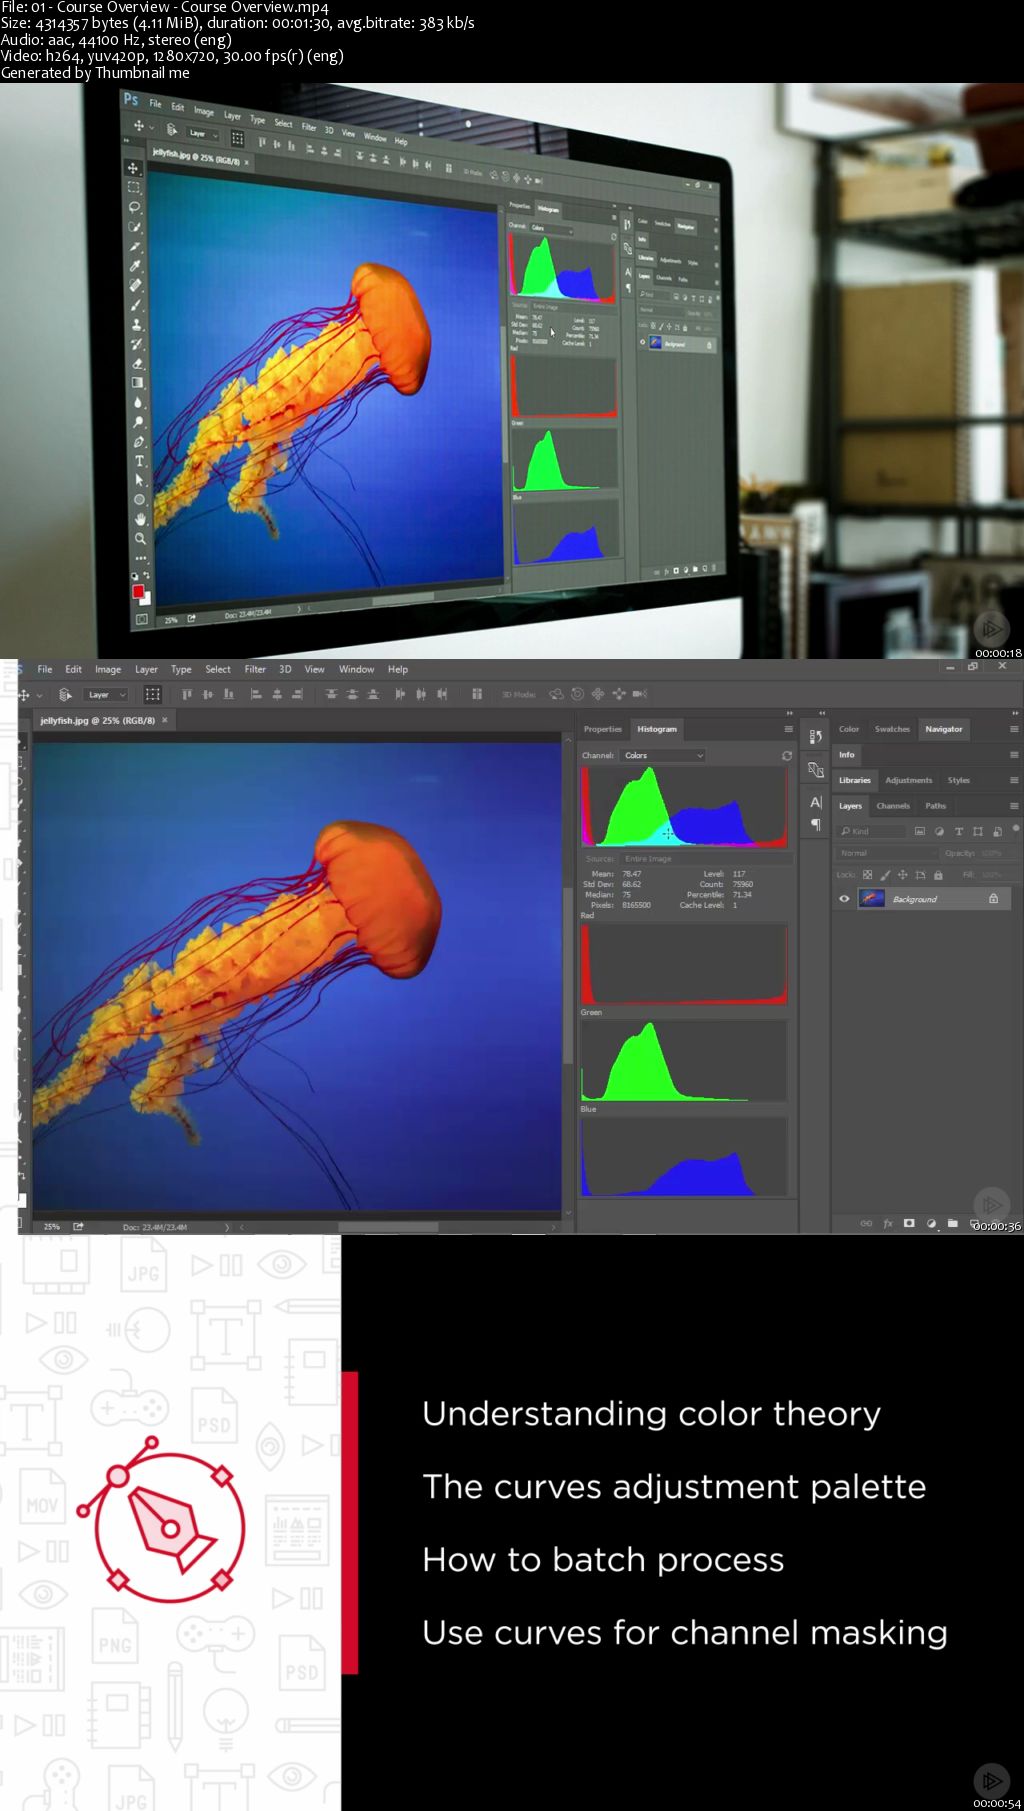Click the 3D video camera zoom icon
The image size is (1024, 1811).
point(640,694)
